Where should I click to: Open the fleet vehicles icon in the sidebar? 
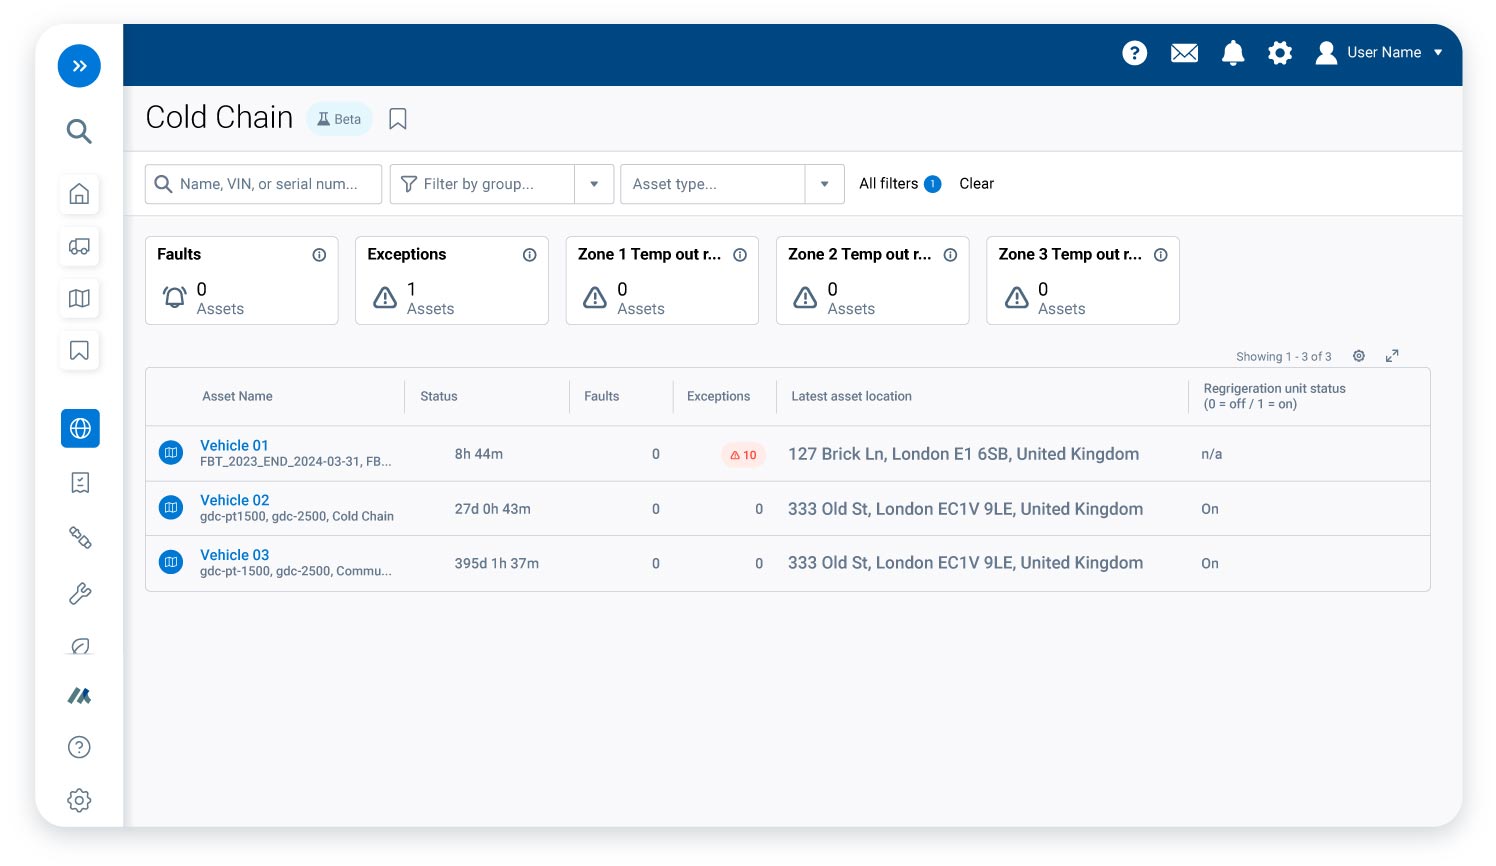(x=79, y=246)
